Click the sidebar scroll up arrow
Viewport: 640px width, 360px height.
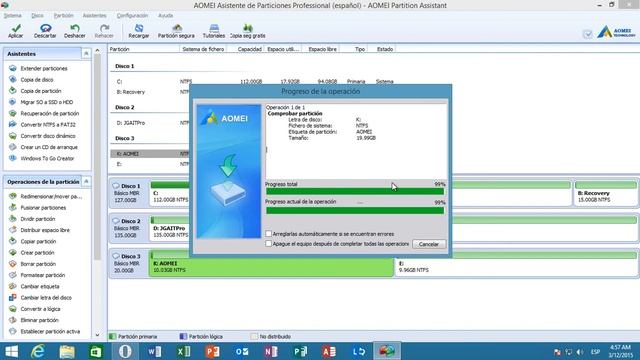click(97, 51)
